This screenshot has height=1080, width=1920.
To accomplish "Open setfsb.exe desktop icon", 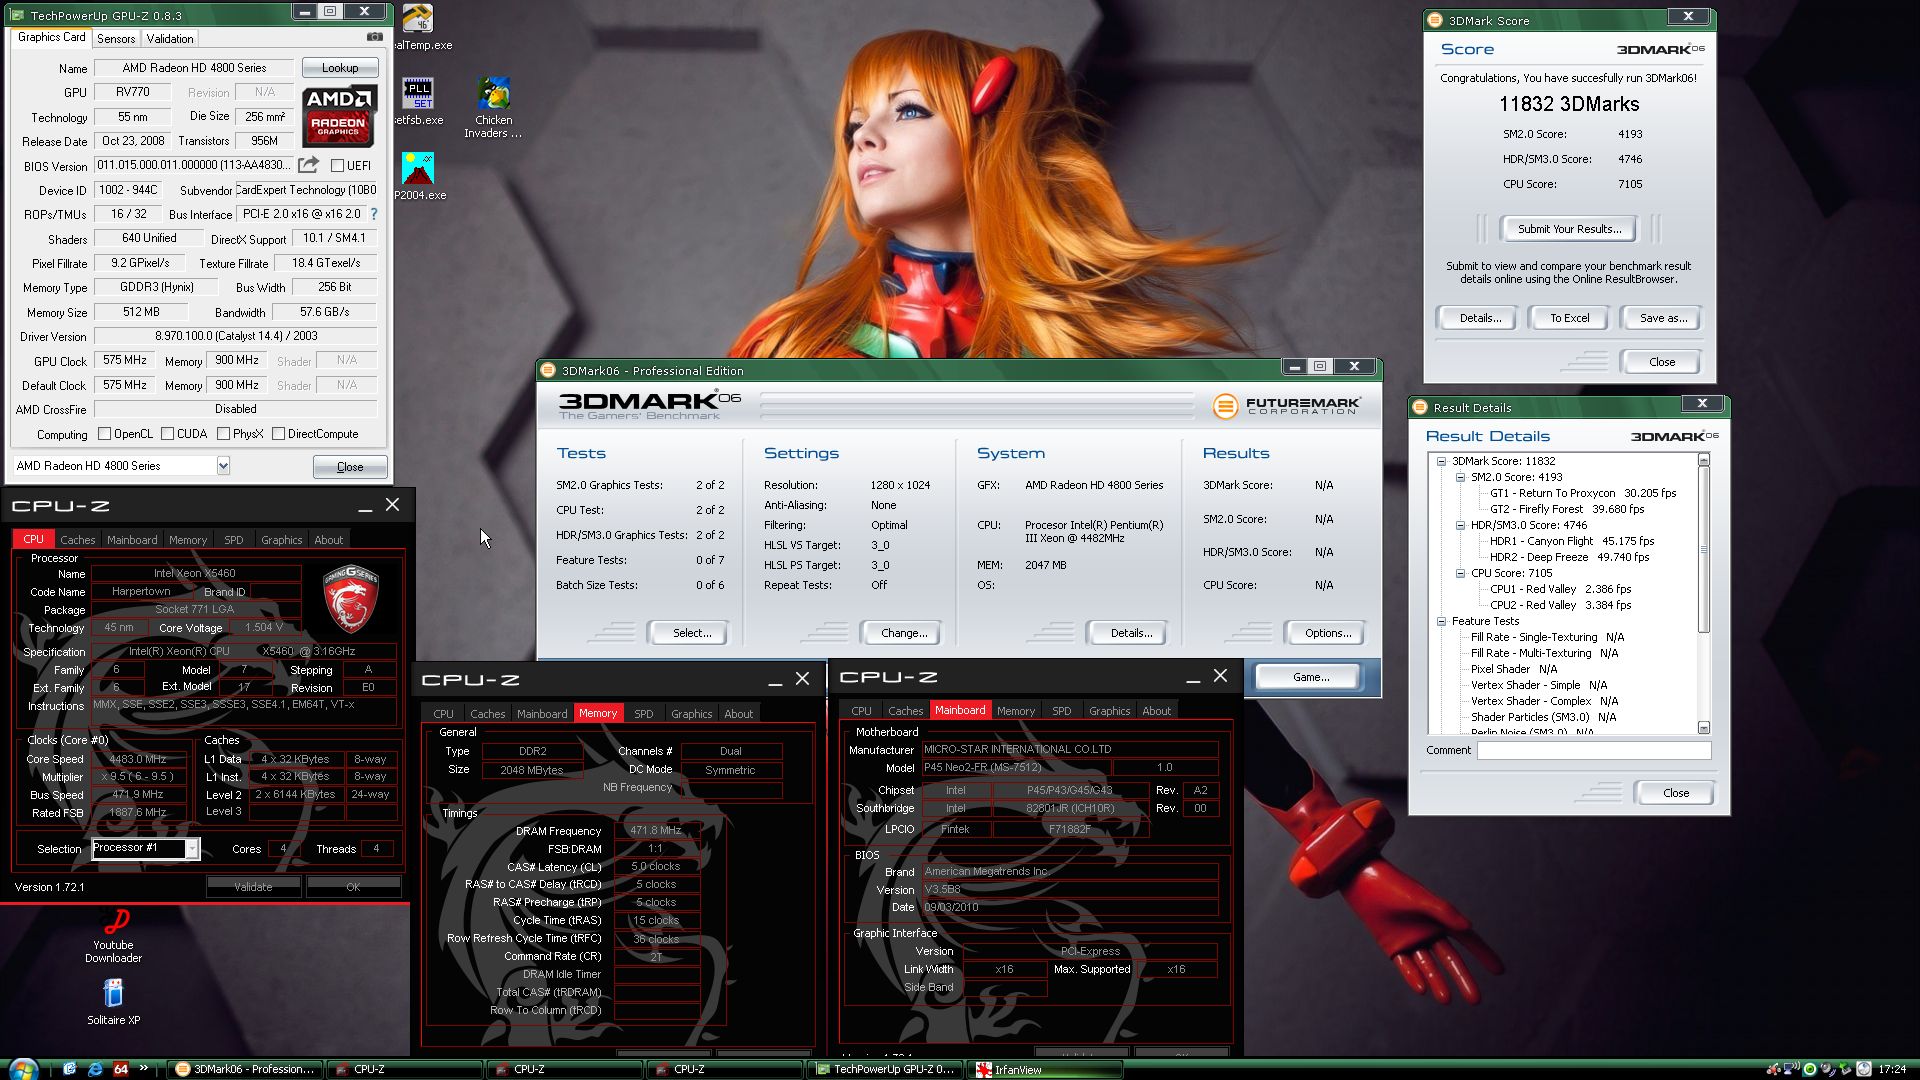I will [x=419, y=101].
